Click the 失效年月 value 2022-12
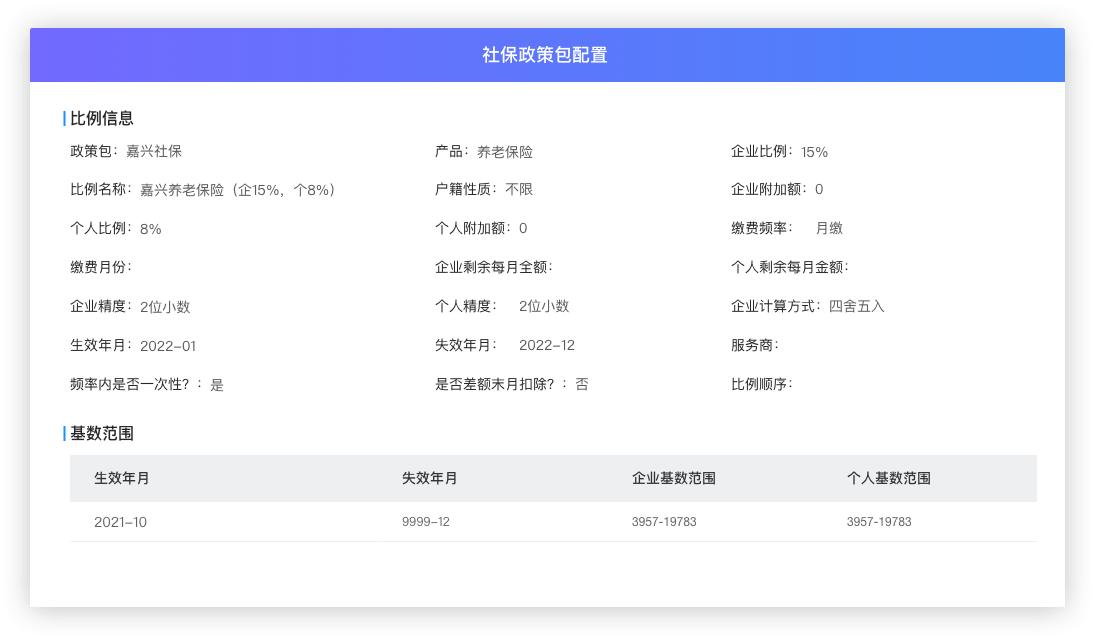 point(546,345)
